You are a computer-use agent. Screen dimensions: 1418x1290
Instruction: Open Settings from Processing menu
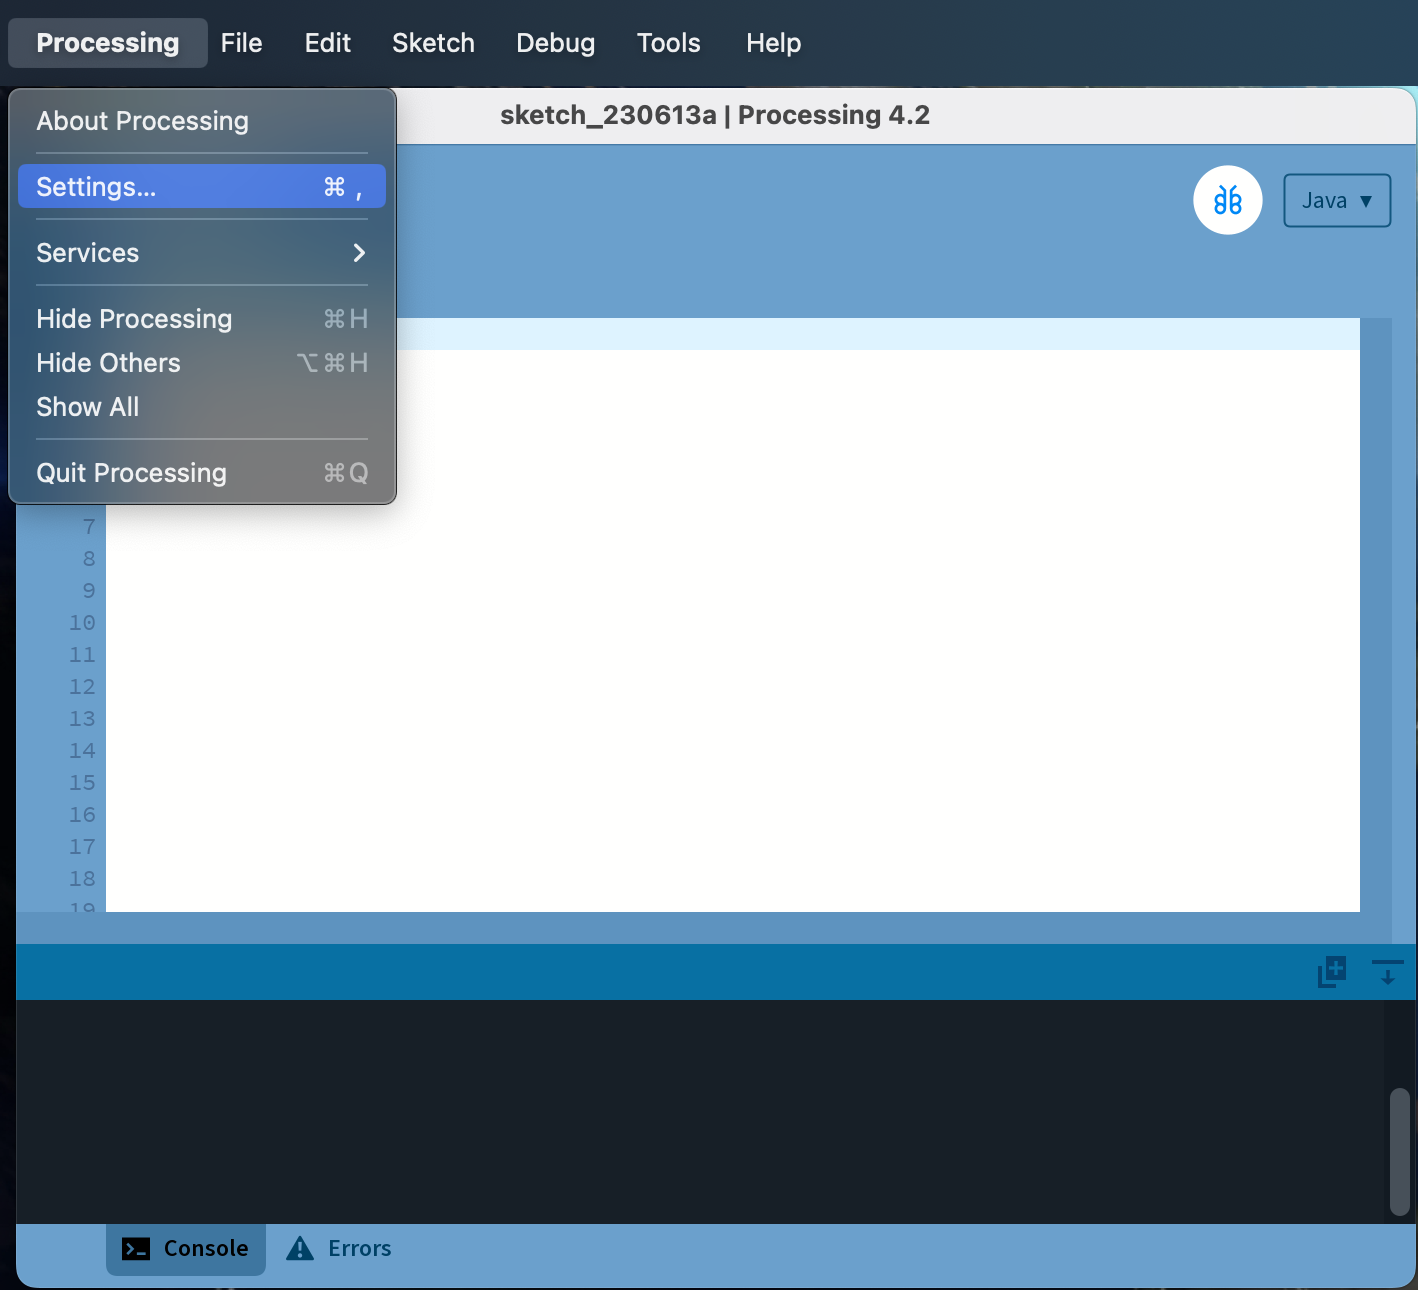pos(201,187)
